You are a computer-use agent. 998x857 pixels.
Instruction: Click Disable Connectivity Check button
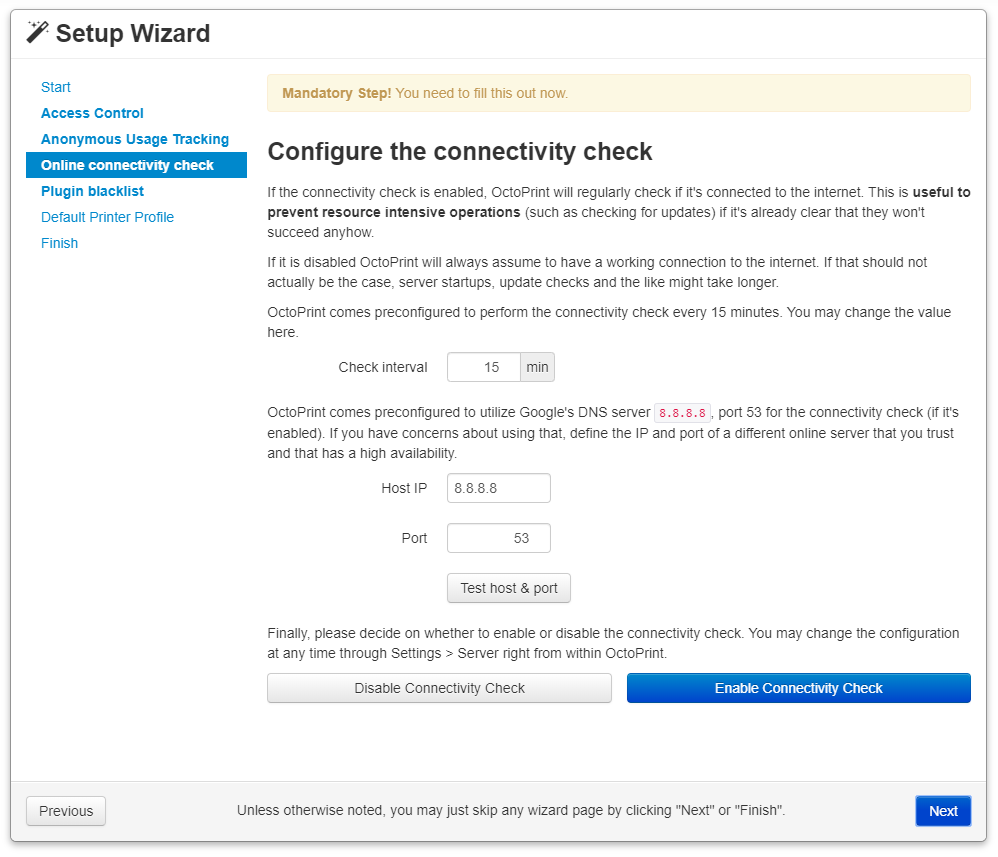(x=439, y=688)
